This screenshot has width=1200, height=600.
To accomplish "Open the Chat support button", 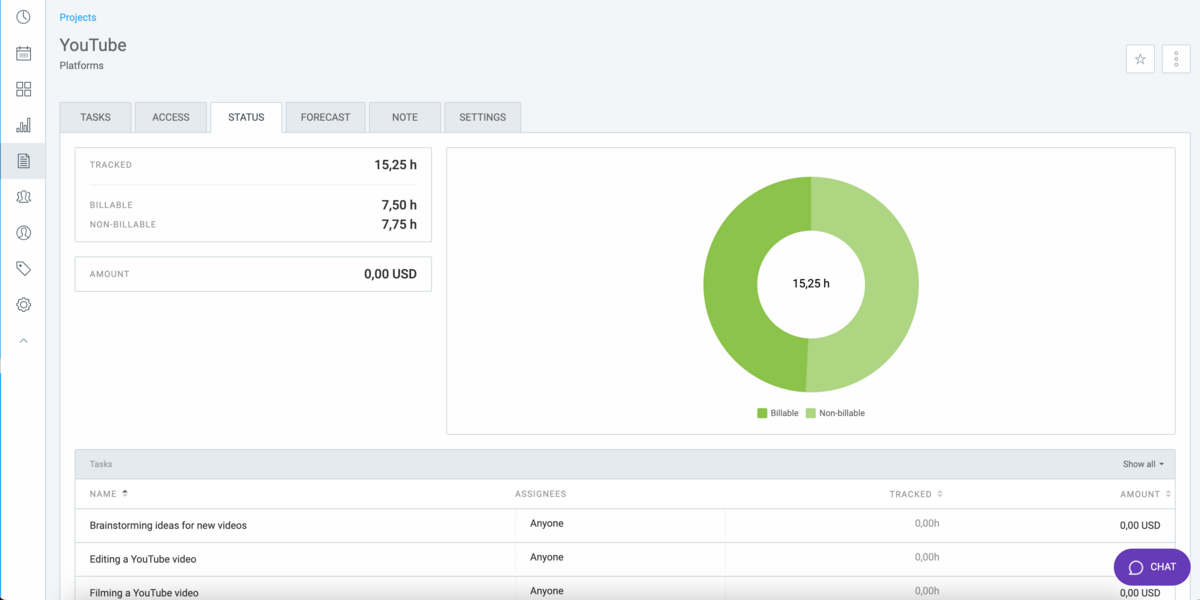I will point(1152,567).
